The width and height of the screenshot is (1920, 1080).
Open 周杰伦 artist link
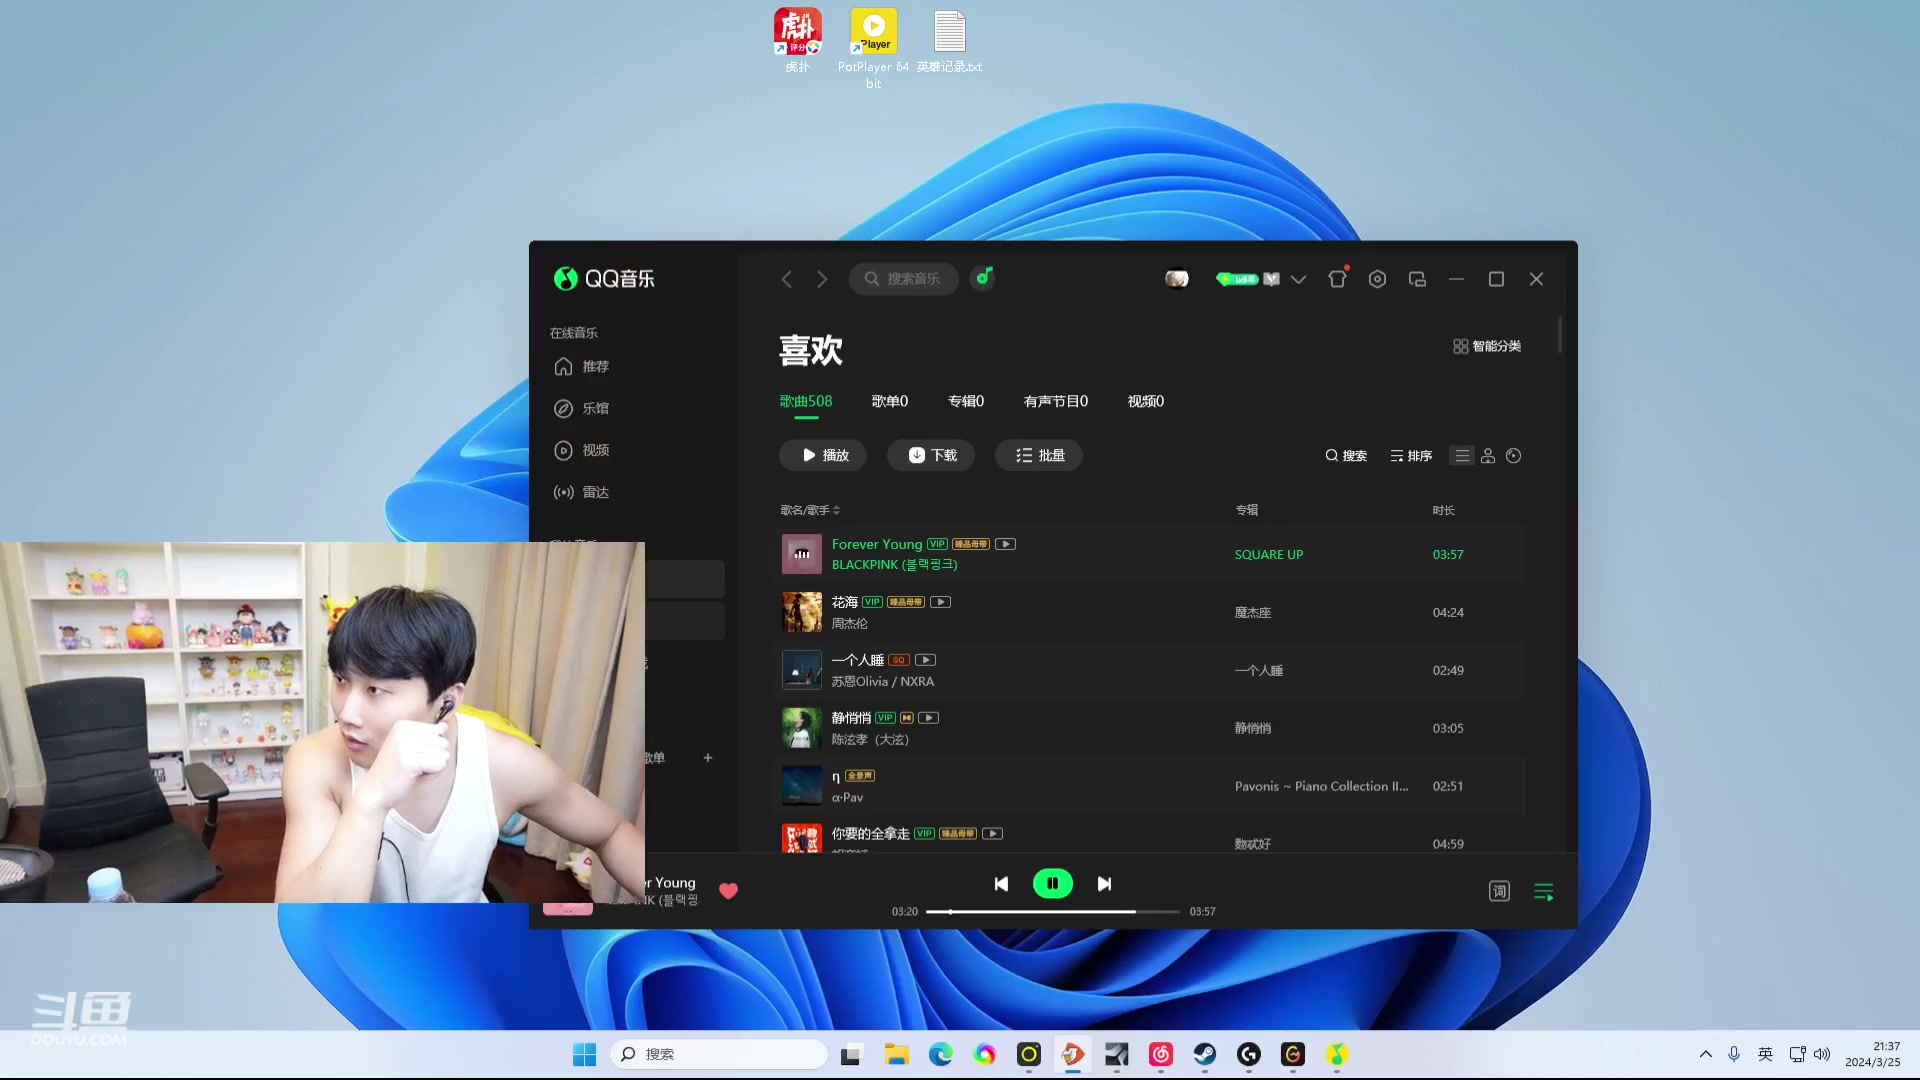coord(850,623)
